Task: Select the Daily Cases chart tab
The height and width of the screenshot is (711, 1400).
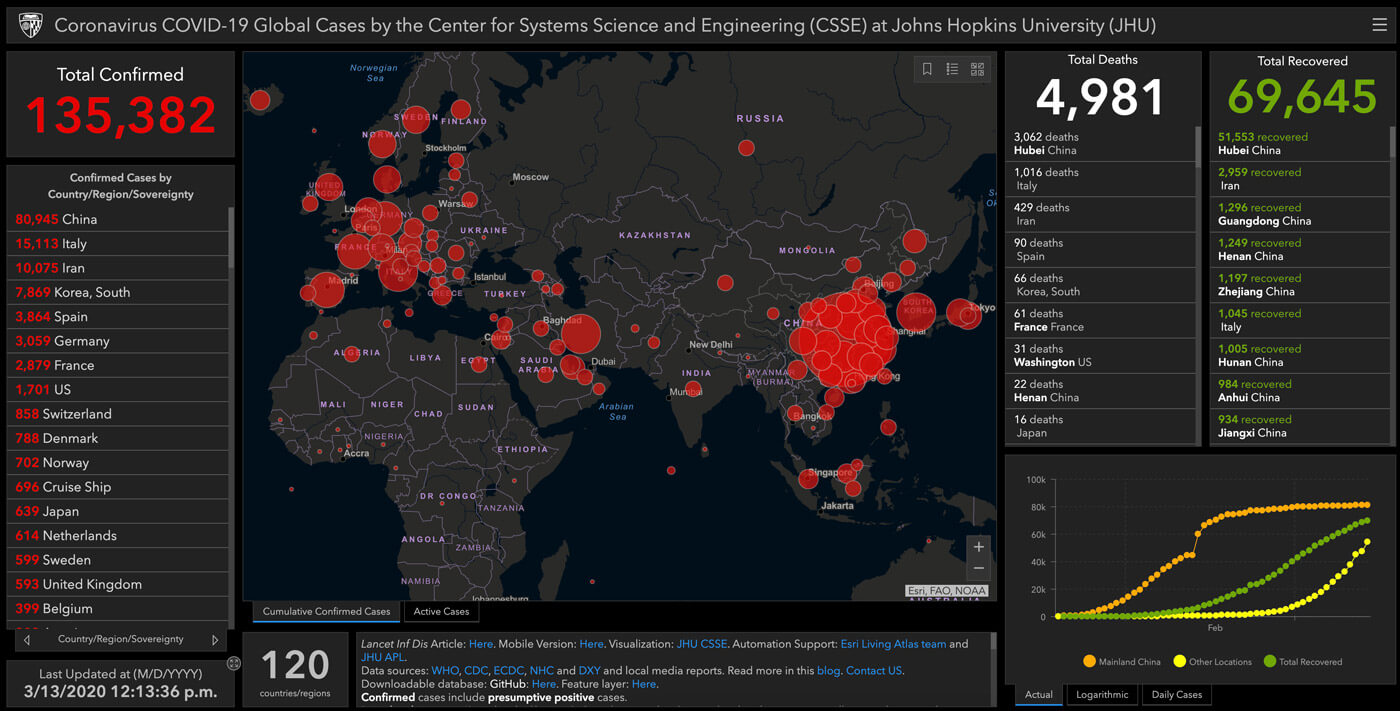Action: [1176, 694]
